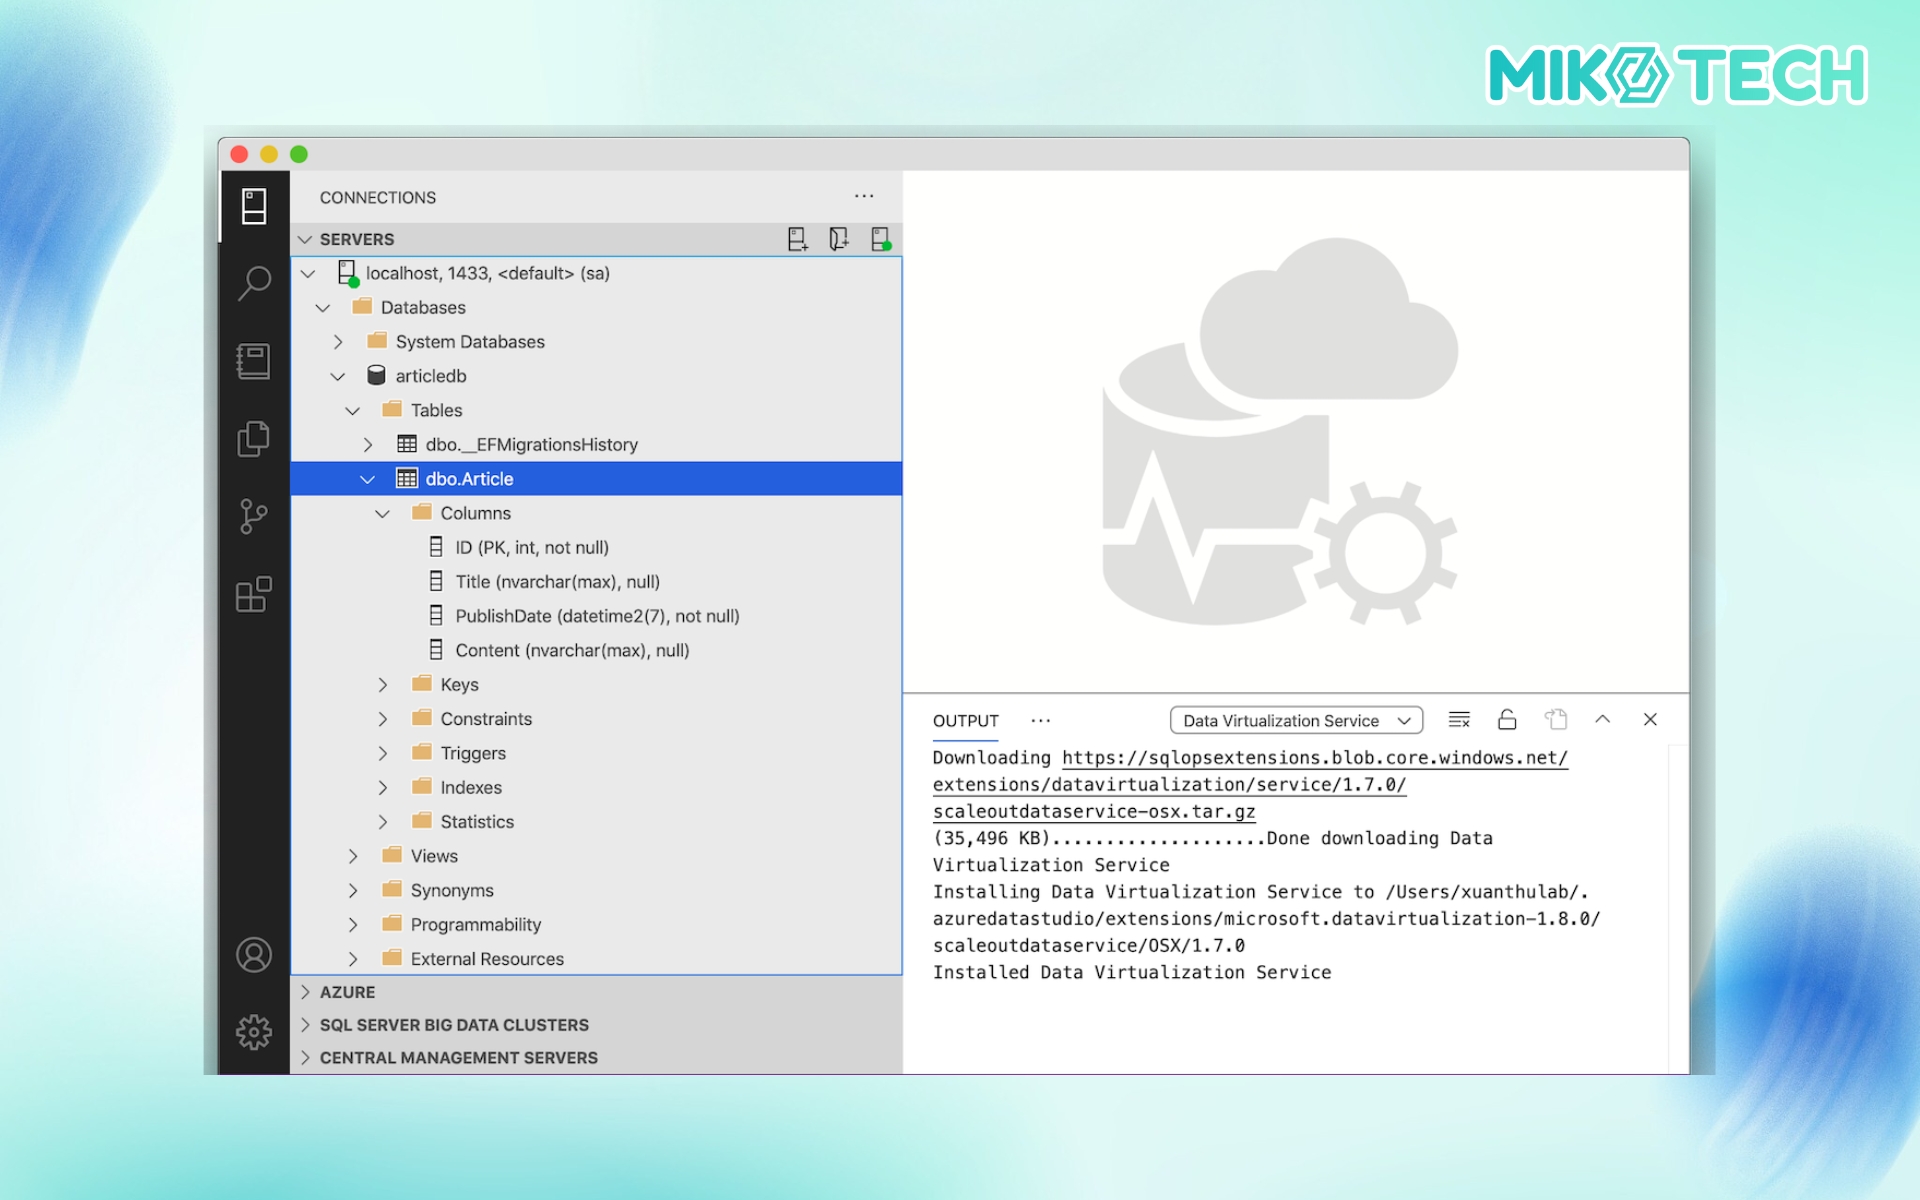Select the OUTPUT panel tab
This screenshot has width=1920, height=1200.
[965, 721]
